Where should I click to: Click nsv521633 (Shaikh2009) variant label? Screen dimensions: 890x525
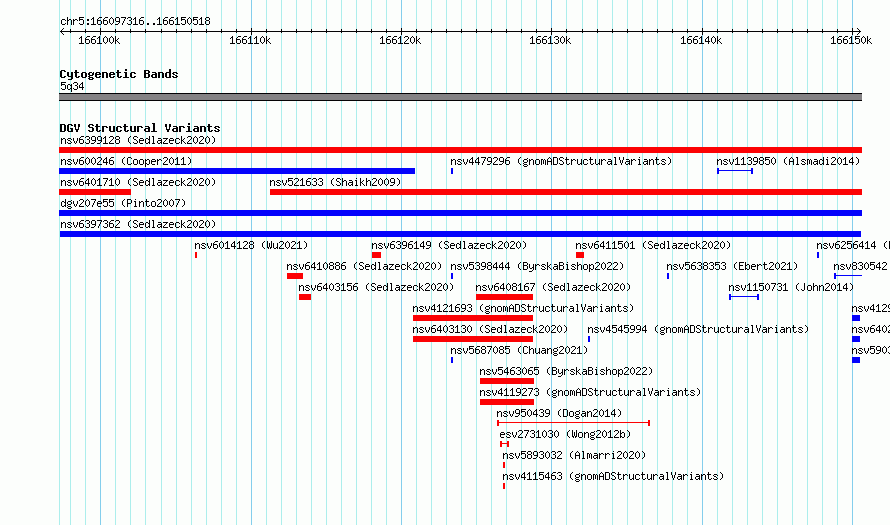pos(335,182)
